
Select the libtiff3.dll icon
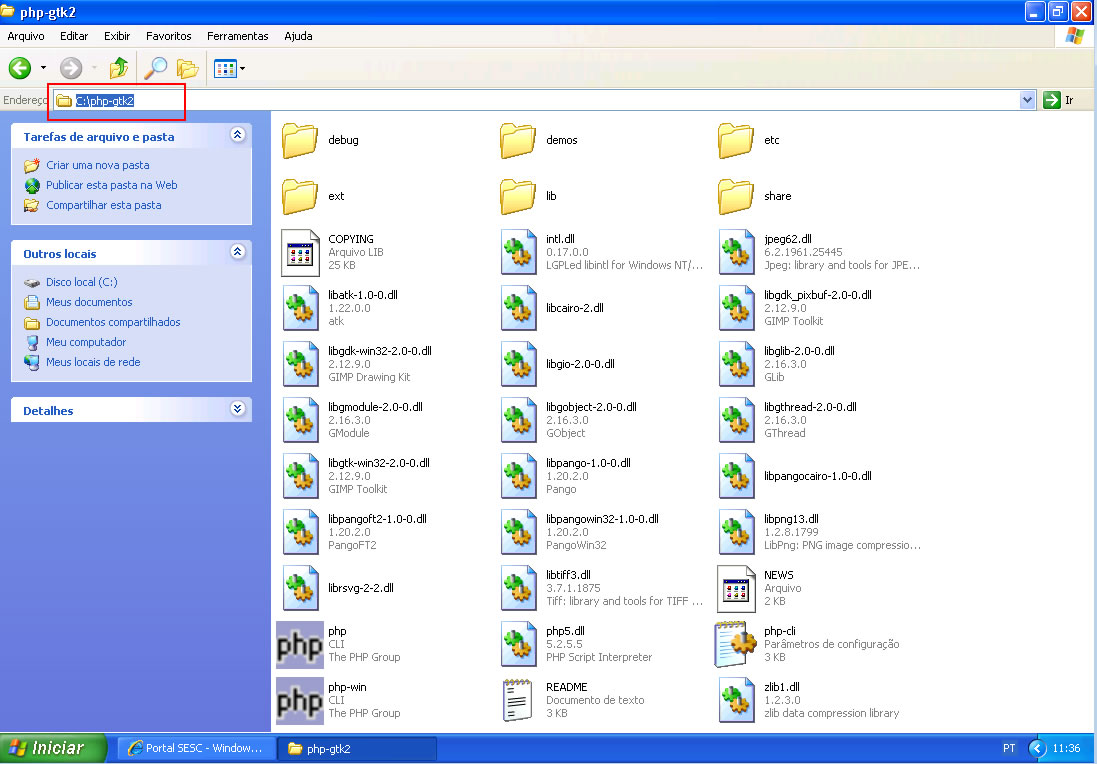point(518,588)
